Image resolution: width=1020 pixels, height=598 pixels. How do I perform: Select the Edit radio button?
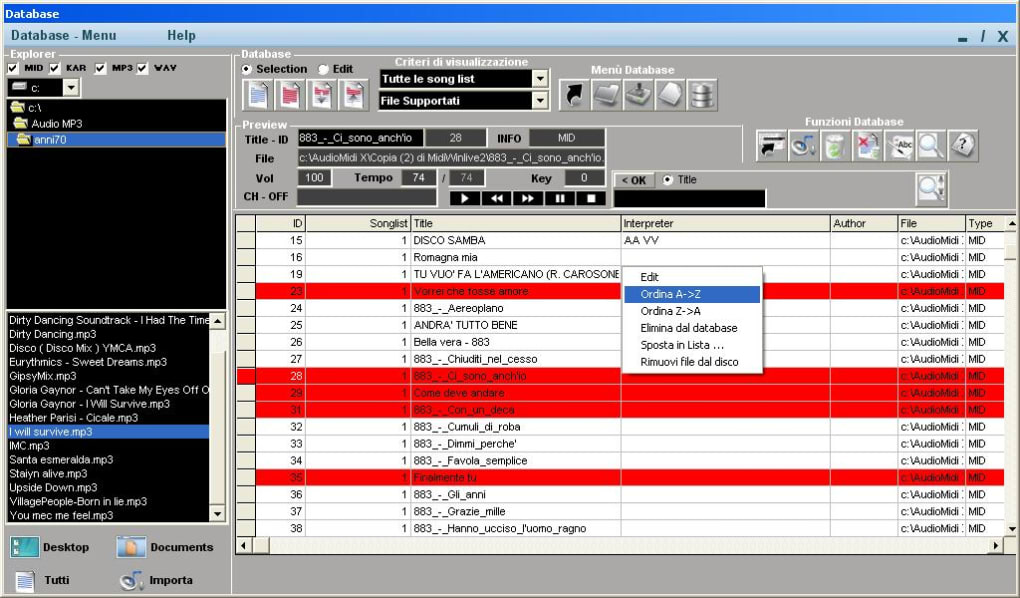323,69
